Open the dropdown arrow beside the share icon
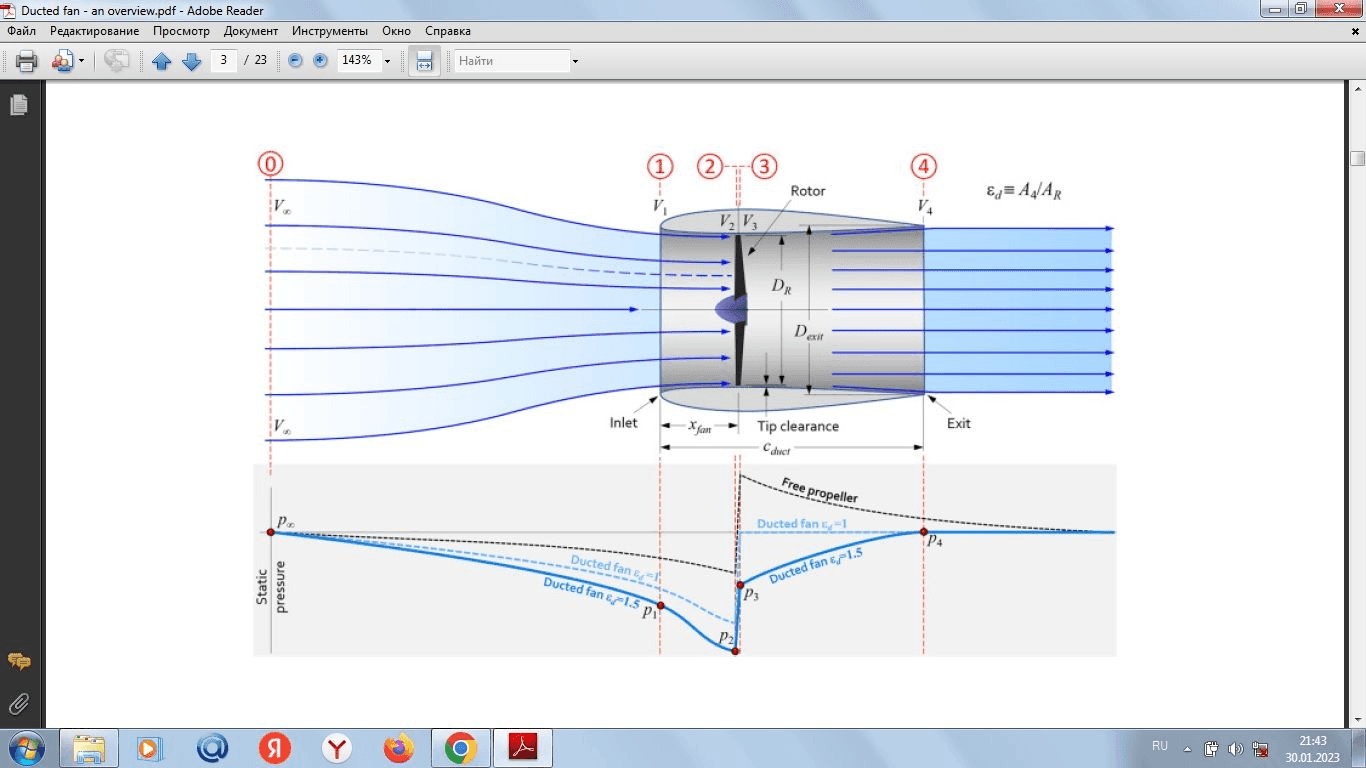 click(81, 61)
